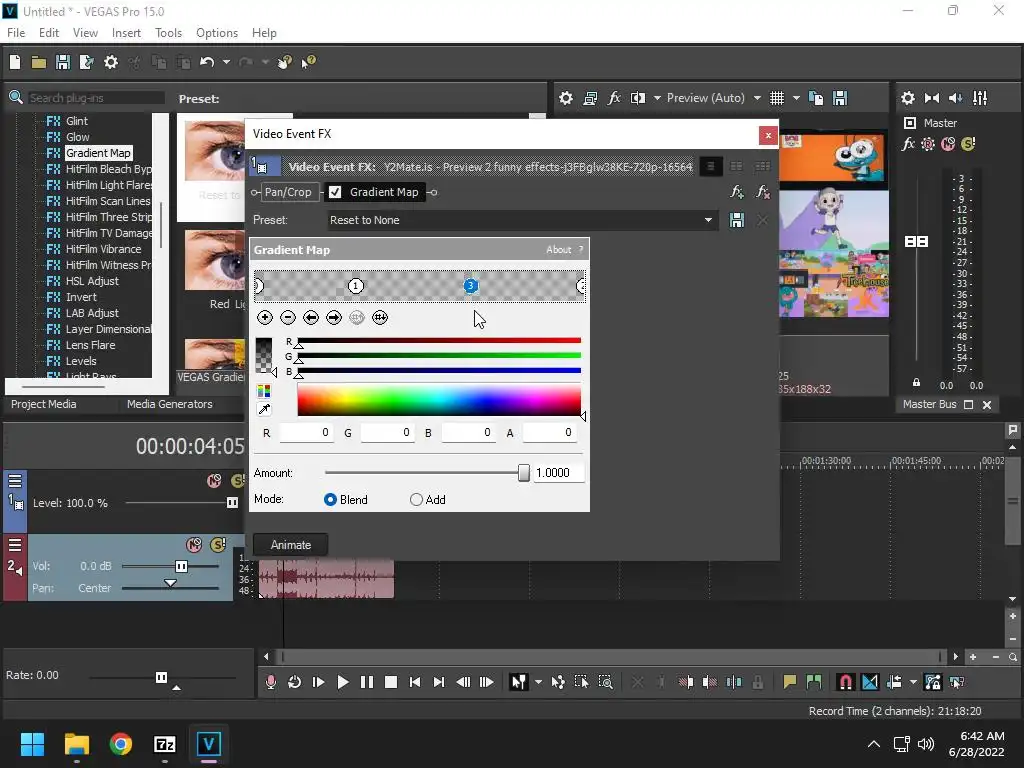Open video track 1 hamburger menu
1024x768 pixels.
pos(15,481)
